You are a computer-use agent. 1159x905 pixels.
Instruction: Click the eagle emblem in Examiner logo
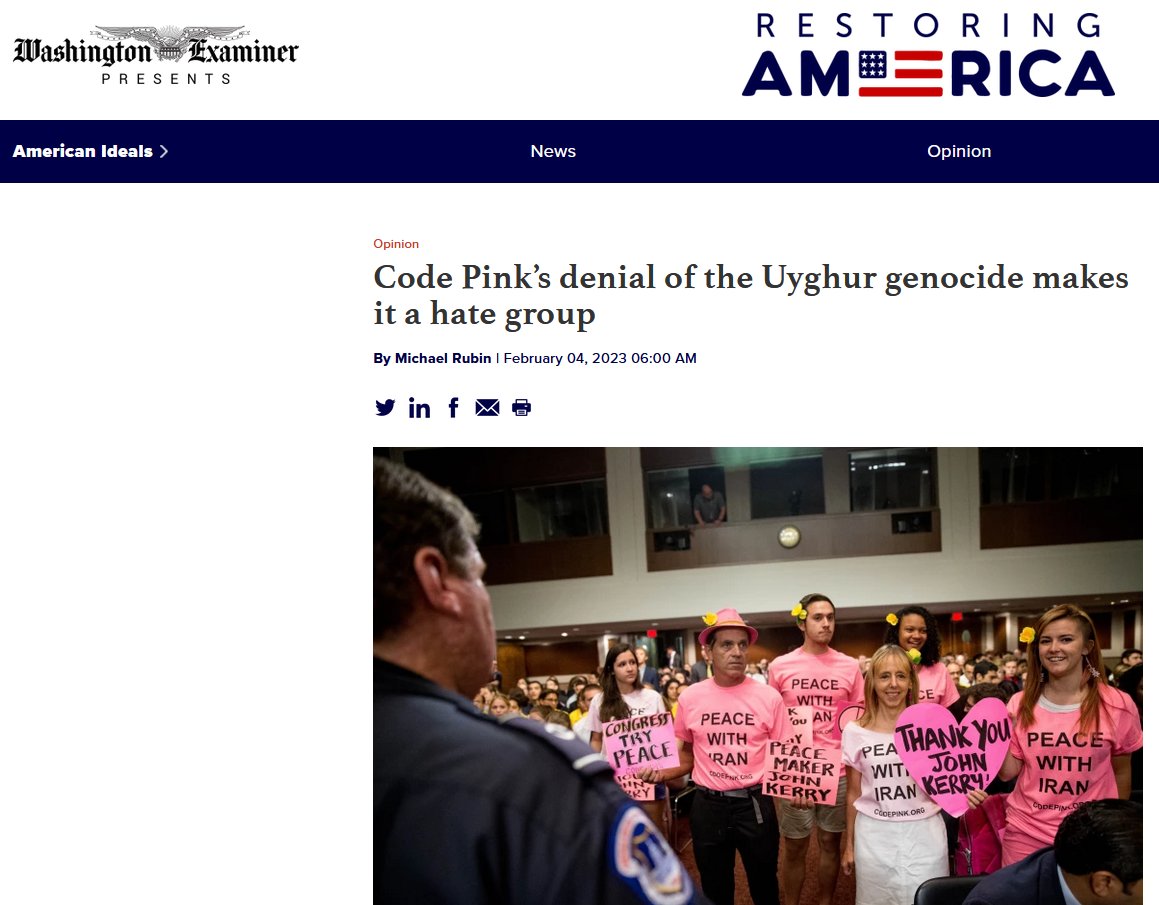point(171,43)
